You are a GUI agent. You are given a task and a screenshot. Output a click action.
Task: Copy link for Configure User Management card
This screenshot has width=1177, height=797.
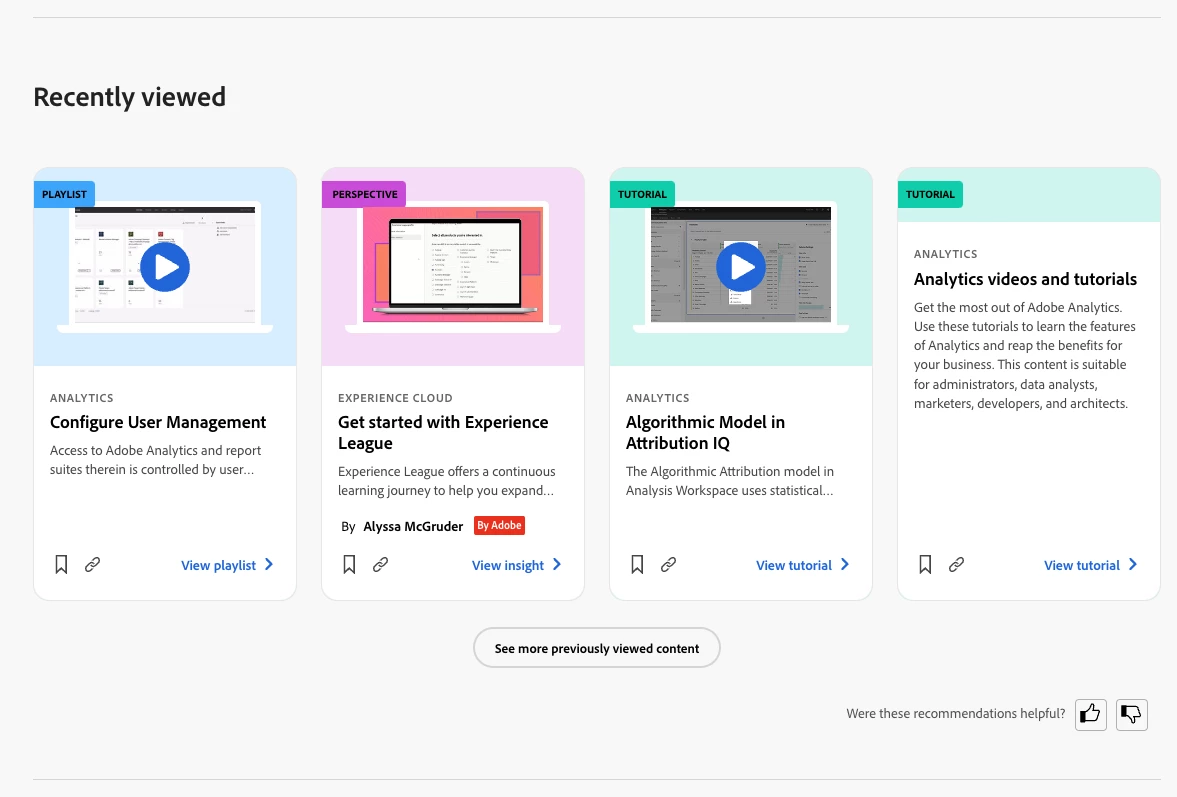coord(92,564)
